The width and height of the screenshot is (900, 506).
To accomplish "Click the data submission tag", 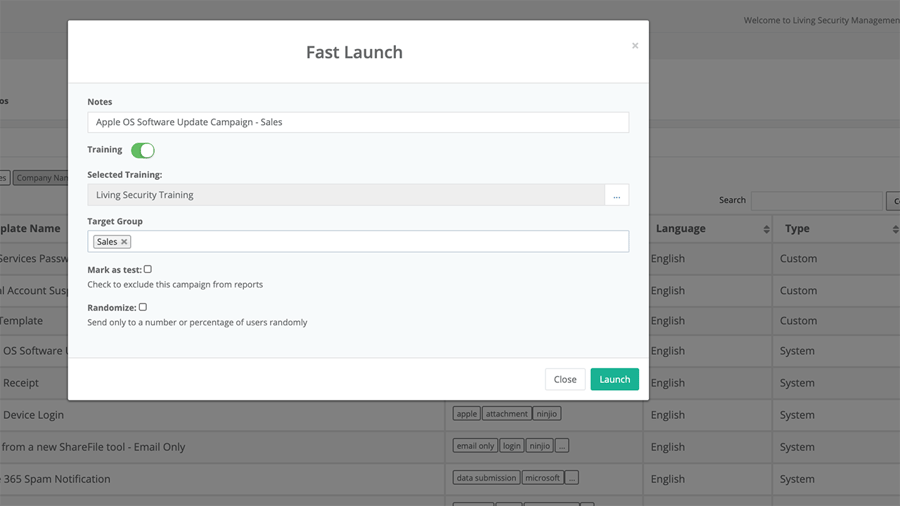I will [486, 477].
